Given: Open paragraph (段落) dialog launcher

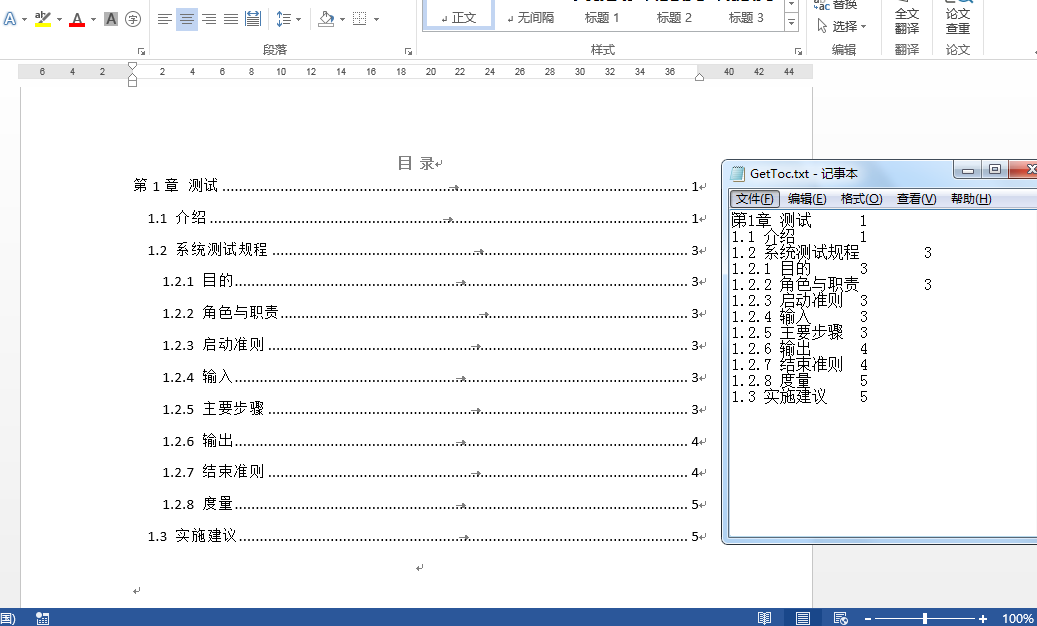Looking at the screenshot, I should pos(408,51).
